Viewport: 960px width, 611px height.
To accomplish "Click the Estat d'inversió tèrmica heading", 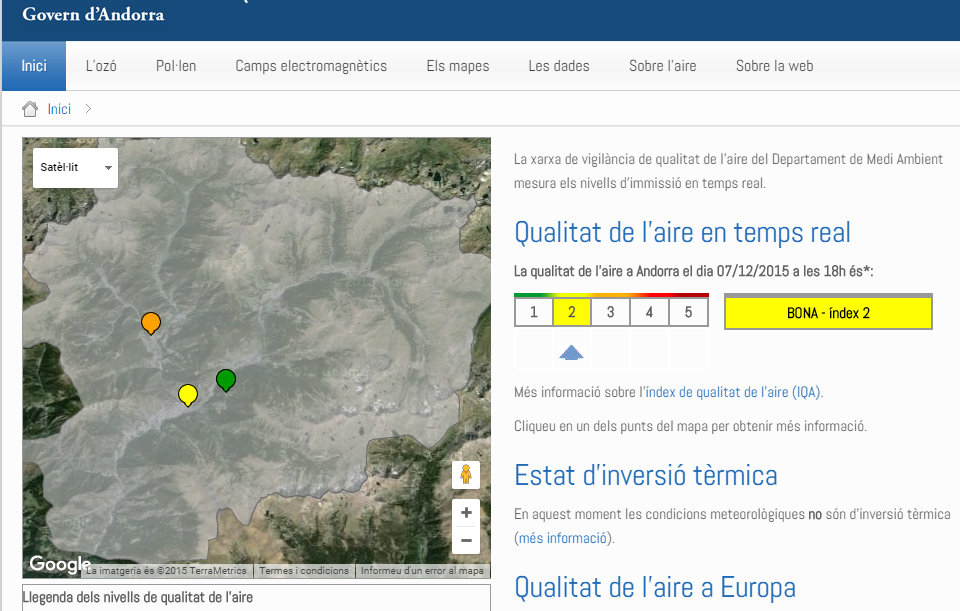I will (646, 475).
